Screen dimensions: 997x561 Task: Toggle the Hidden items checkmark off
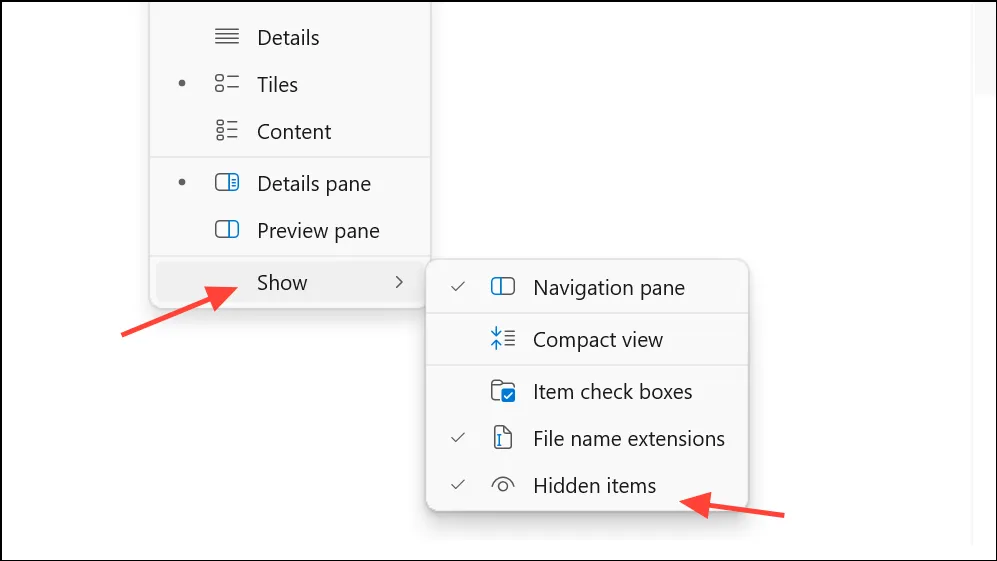[458, 485]
